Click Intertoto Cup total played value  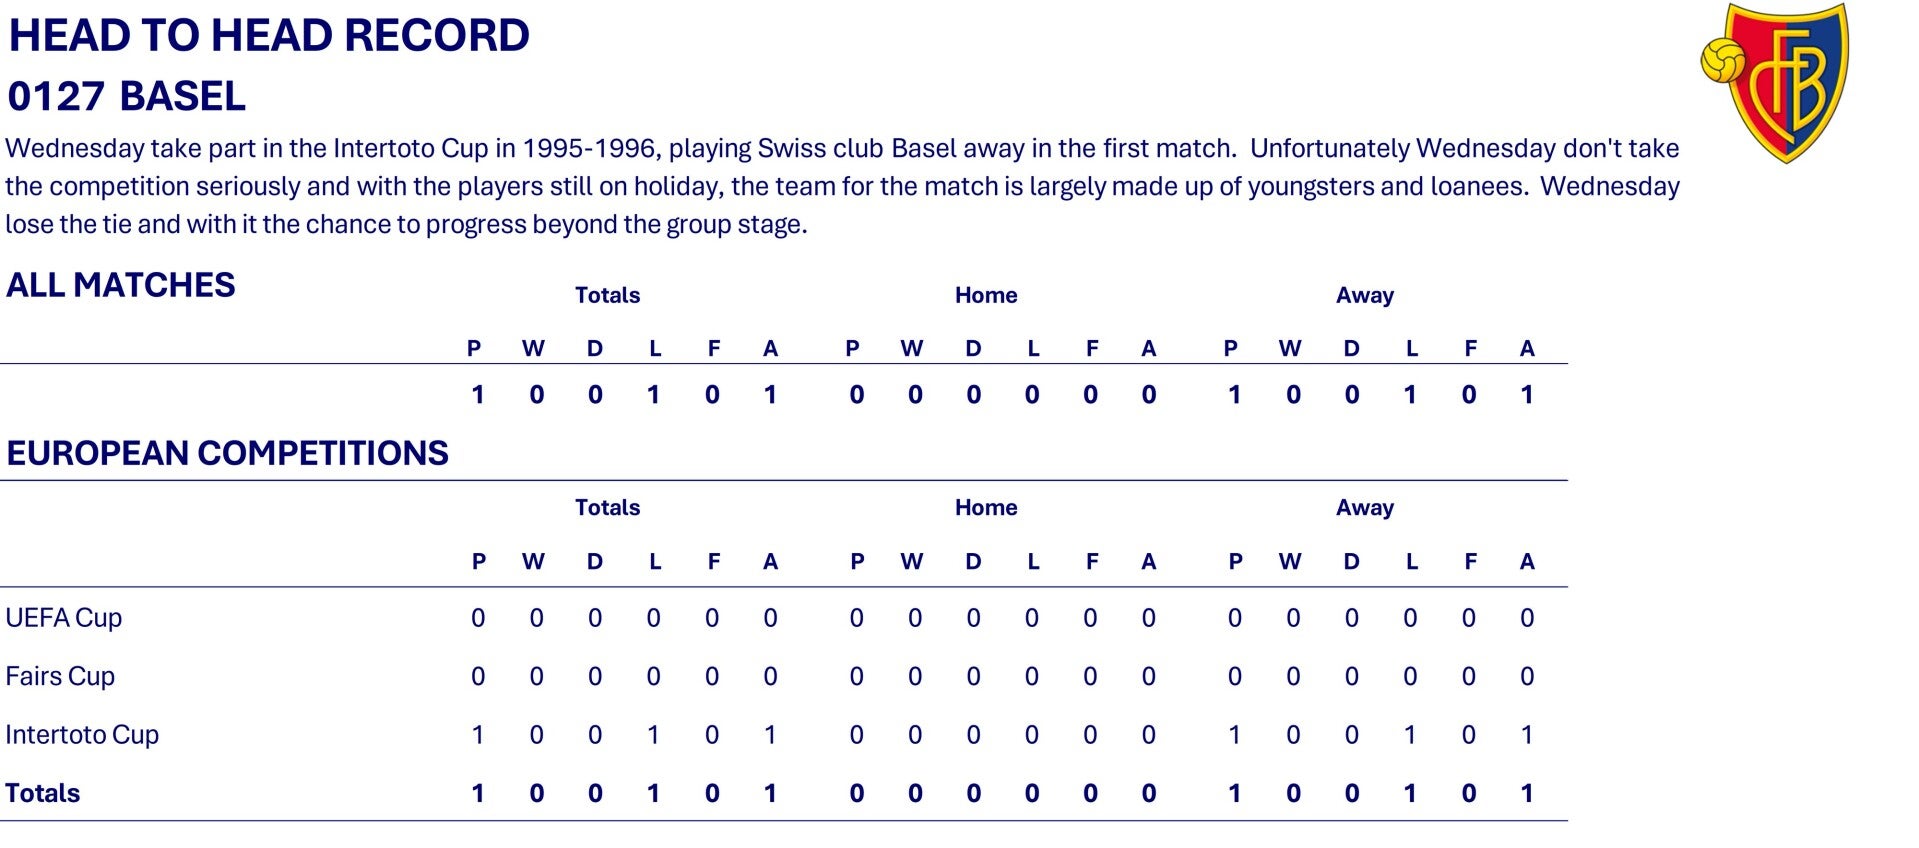(x=478, y=735)
